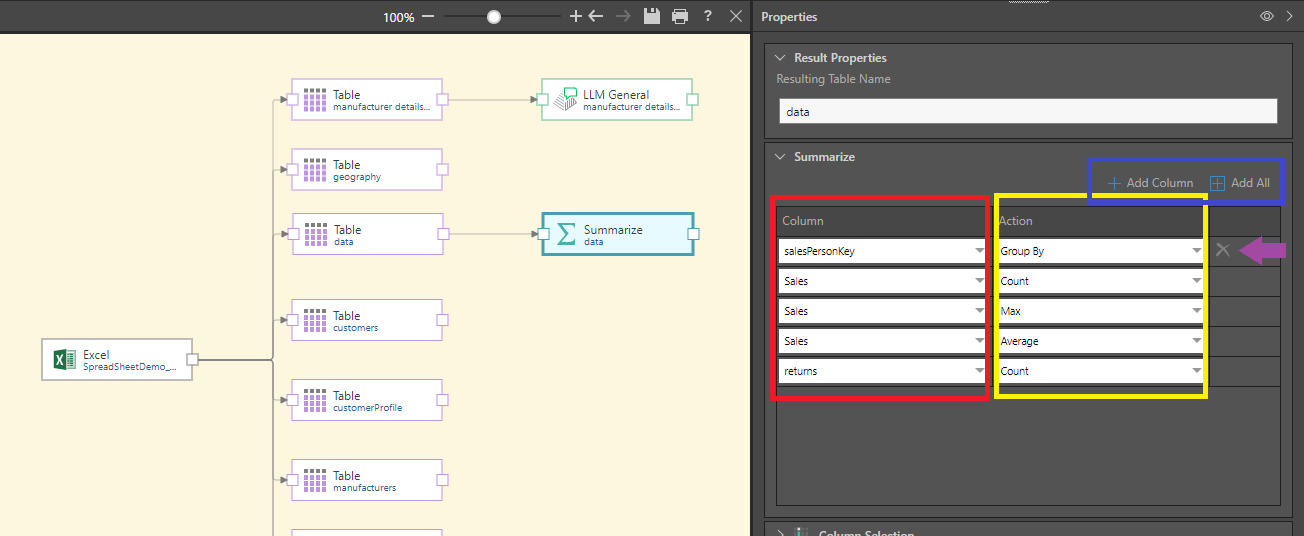The width and height of the screenshot is (1304, 536).
Task: Expand the Column Selection section
Action: click(x=780, y=533)
